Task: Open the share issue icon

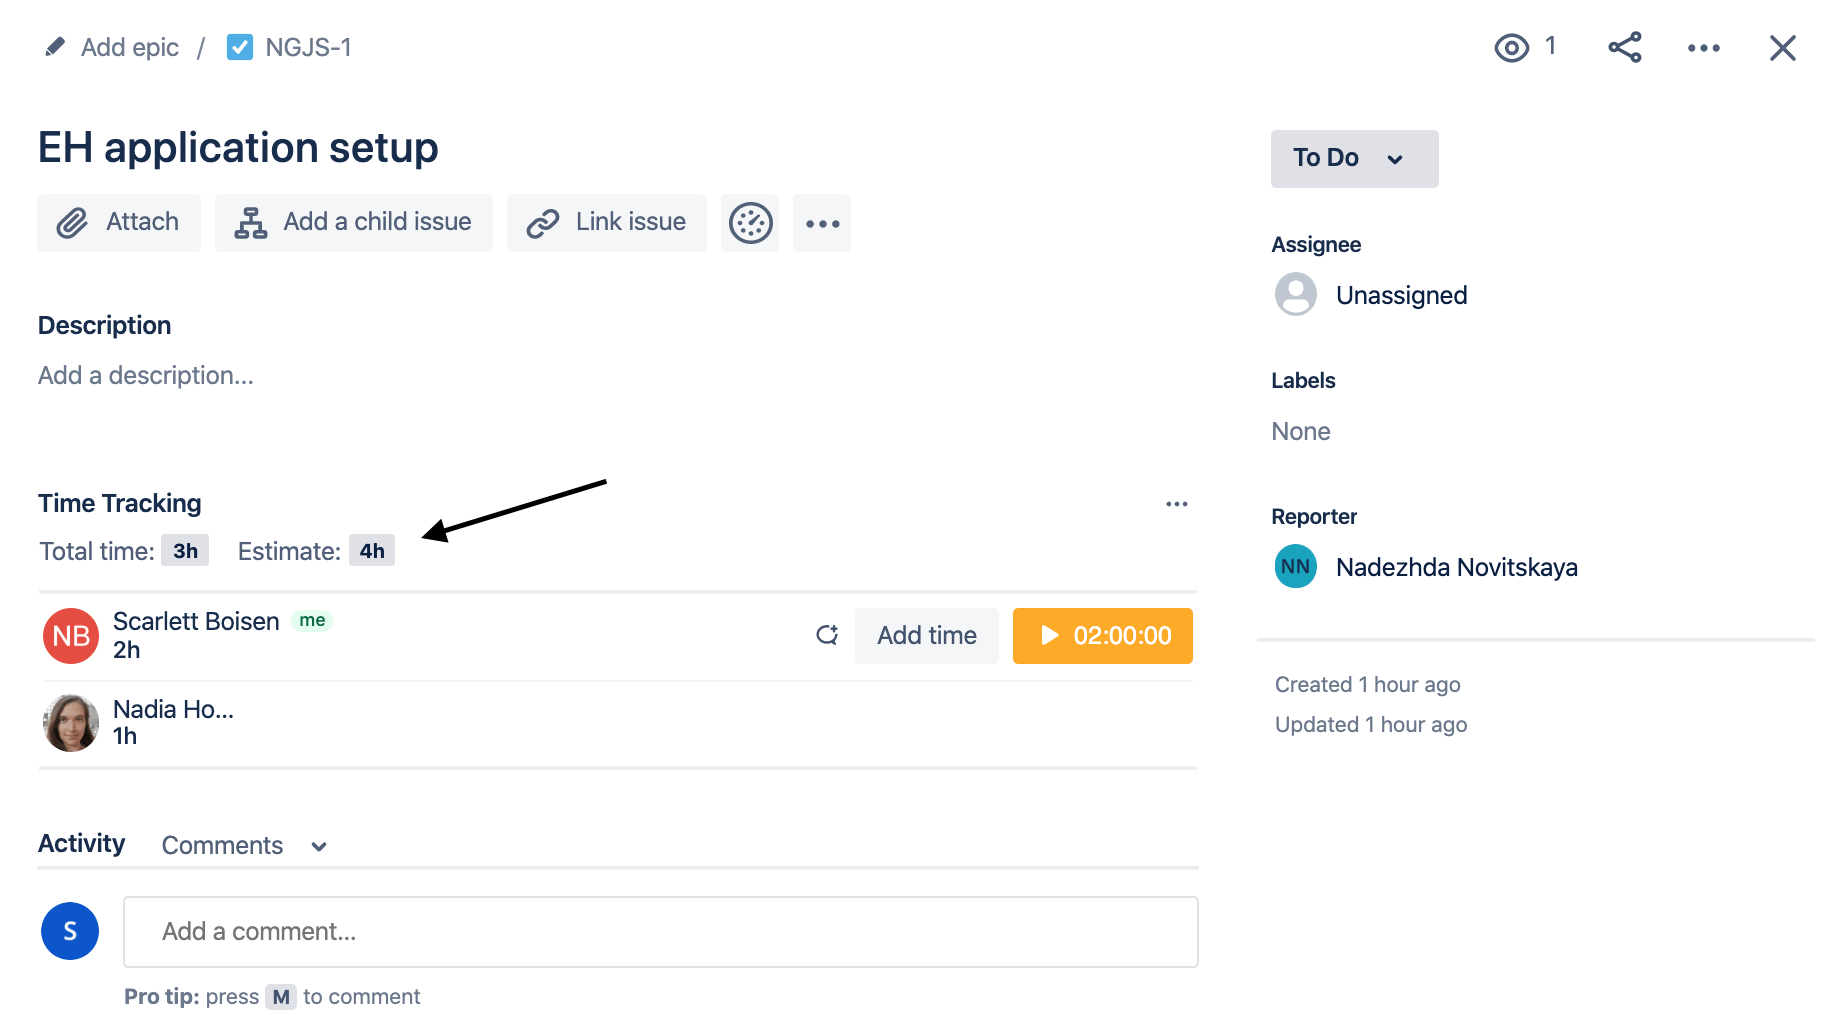Action: coord(1624,48)
